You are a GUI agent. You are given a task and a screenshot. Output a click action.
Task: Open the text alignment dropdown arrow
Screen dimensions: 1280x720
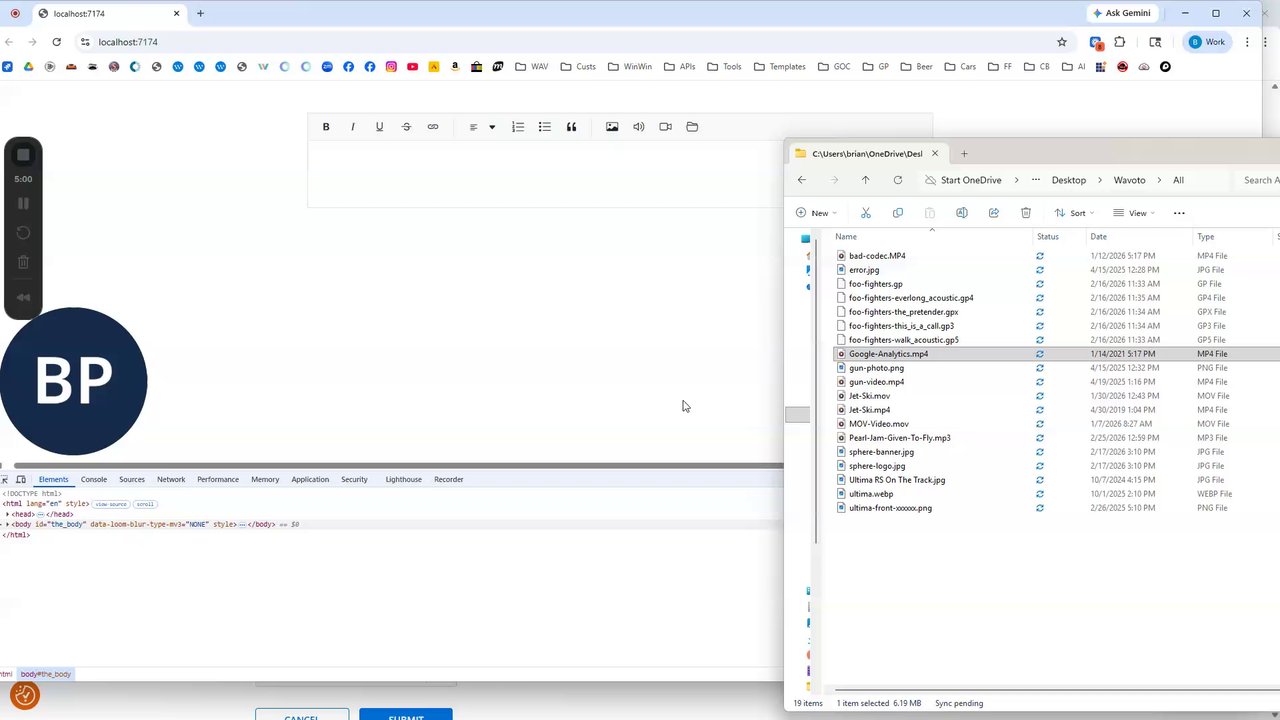pos(492,127)
